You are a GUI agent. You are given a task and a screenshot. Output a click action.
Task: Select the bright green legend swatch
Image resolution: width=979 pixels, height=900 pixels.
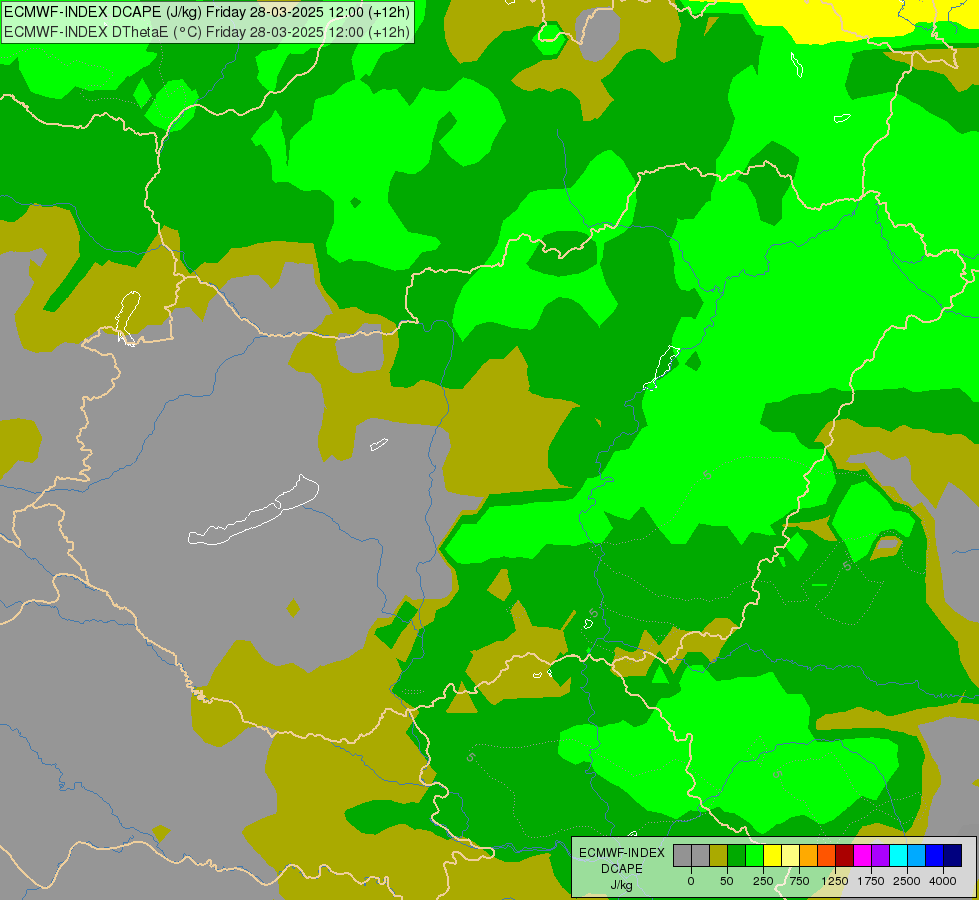755,855
